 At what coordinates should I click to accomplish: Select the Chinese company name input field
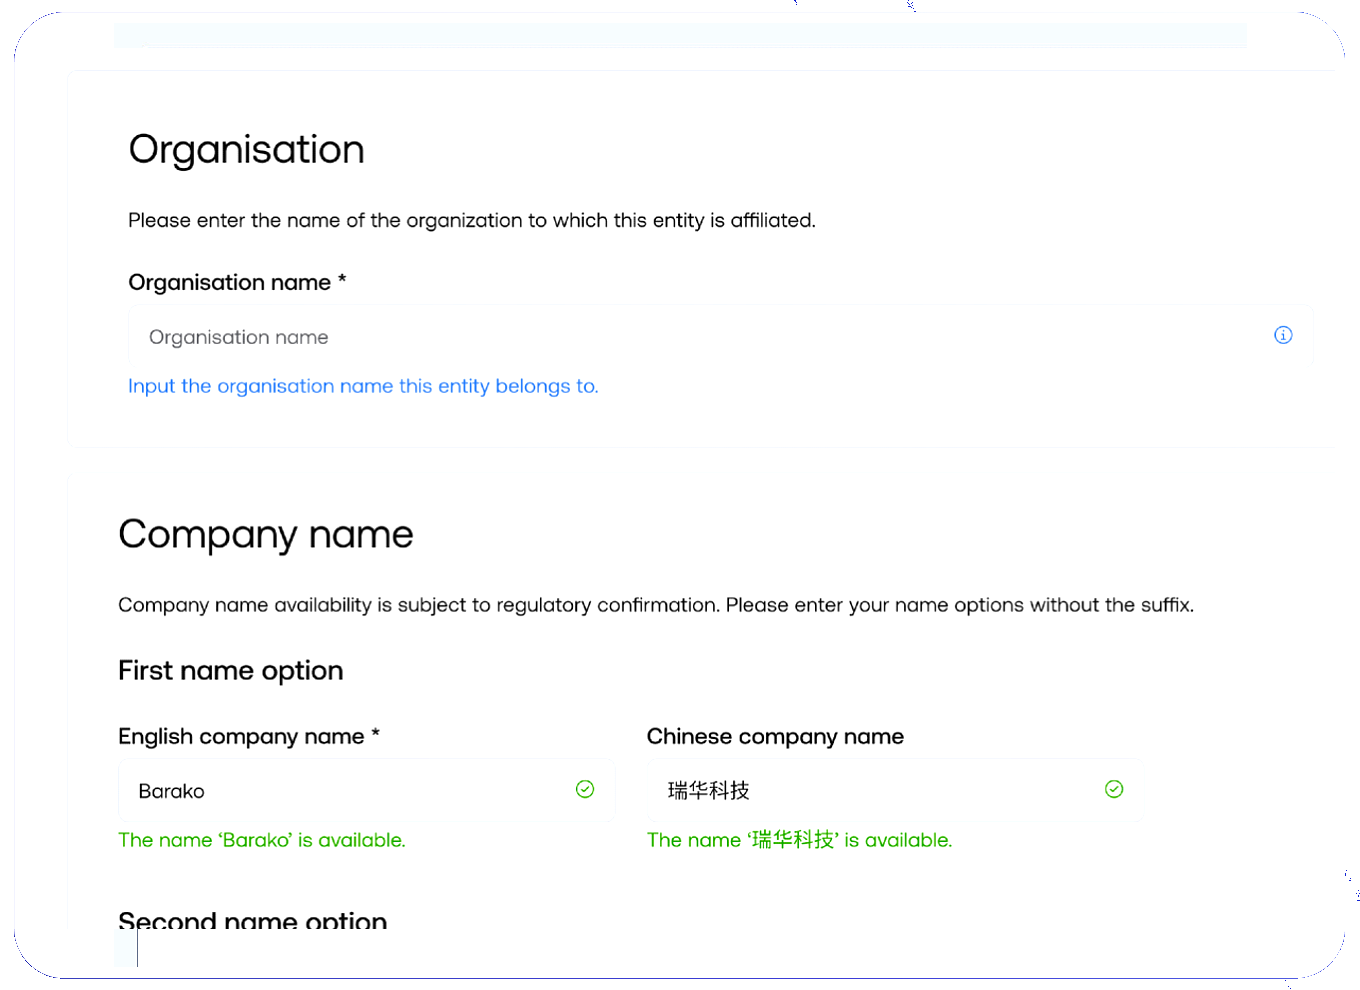(880, 791)
